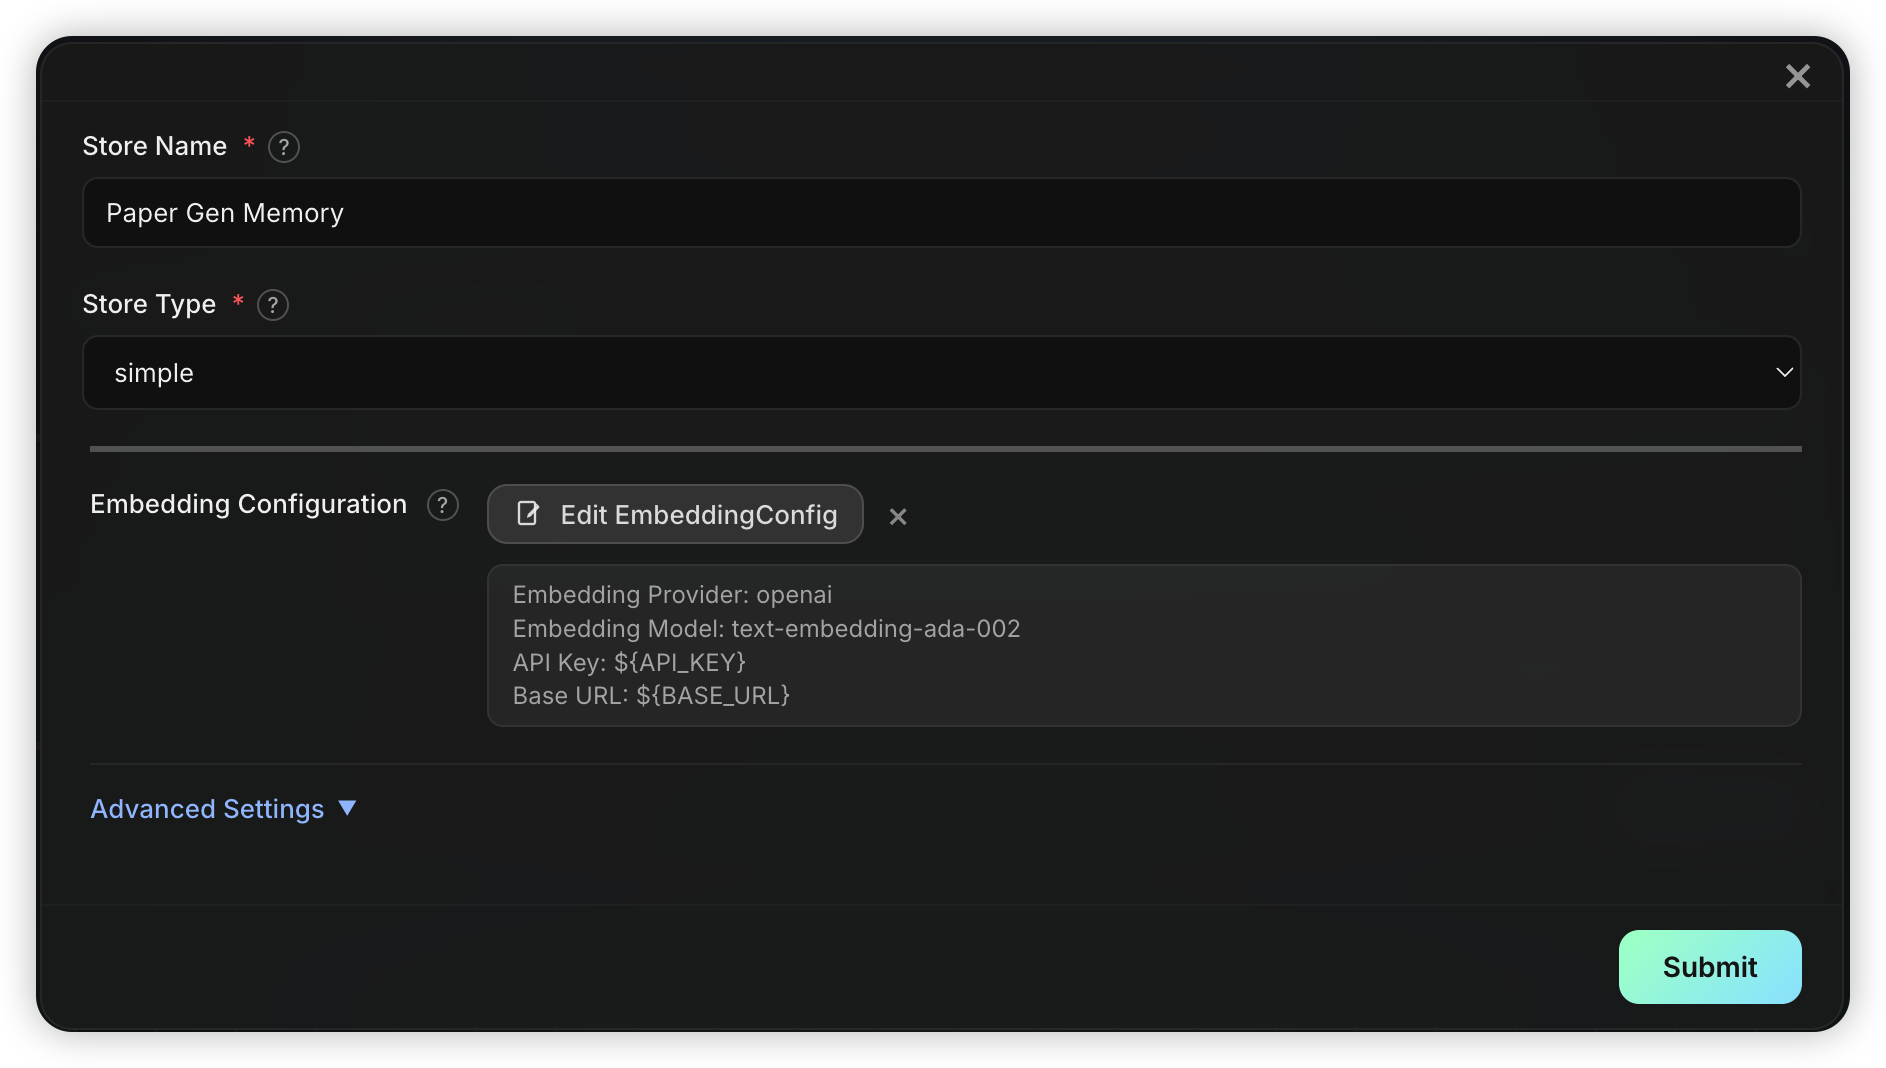Image resolution: width=1886 pixels, height=1068 pixels.
Task: Close the dialog with the top-right X
Action: point(1798,76)
